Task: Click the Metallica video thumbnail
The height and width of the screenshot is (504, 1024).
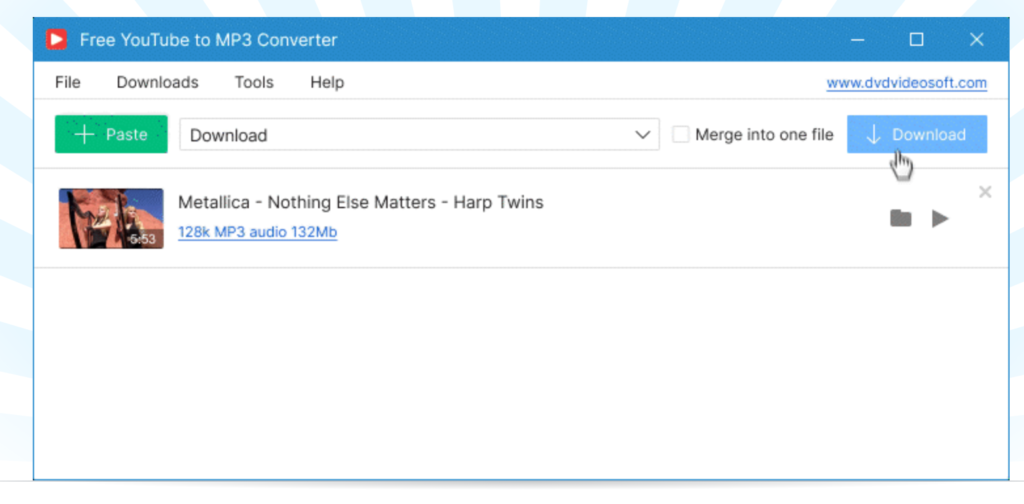Action: click(x=111, y=219)
